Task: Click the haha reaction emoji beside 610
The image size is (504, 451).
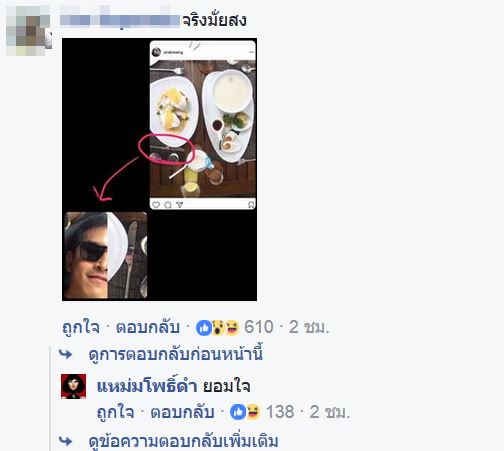Action: 232,328
